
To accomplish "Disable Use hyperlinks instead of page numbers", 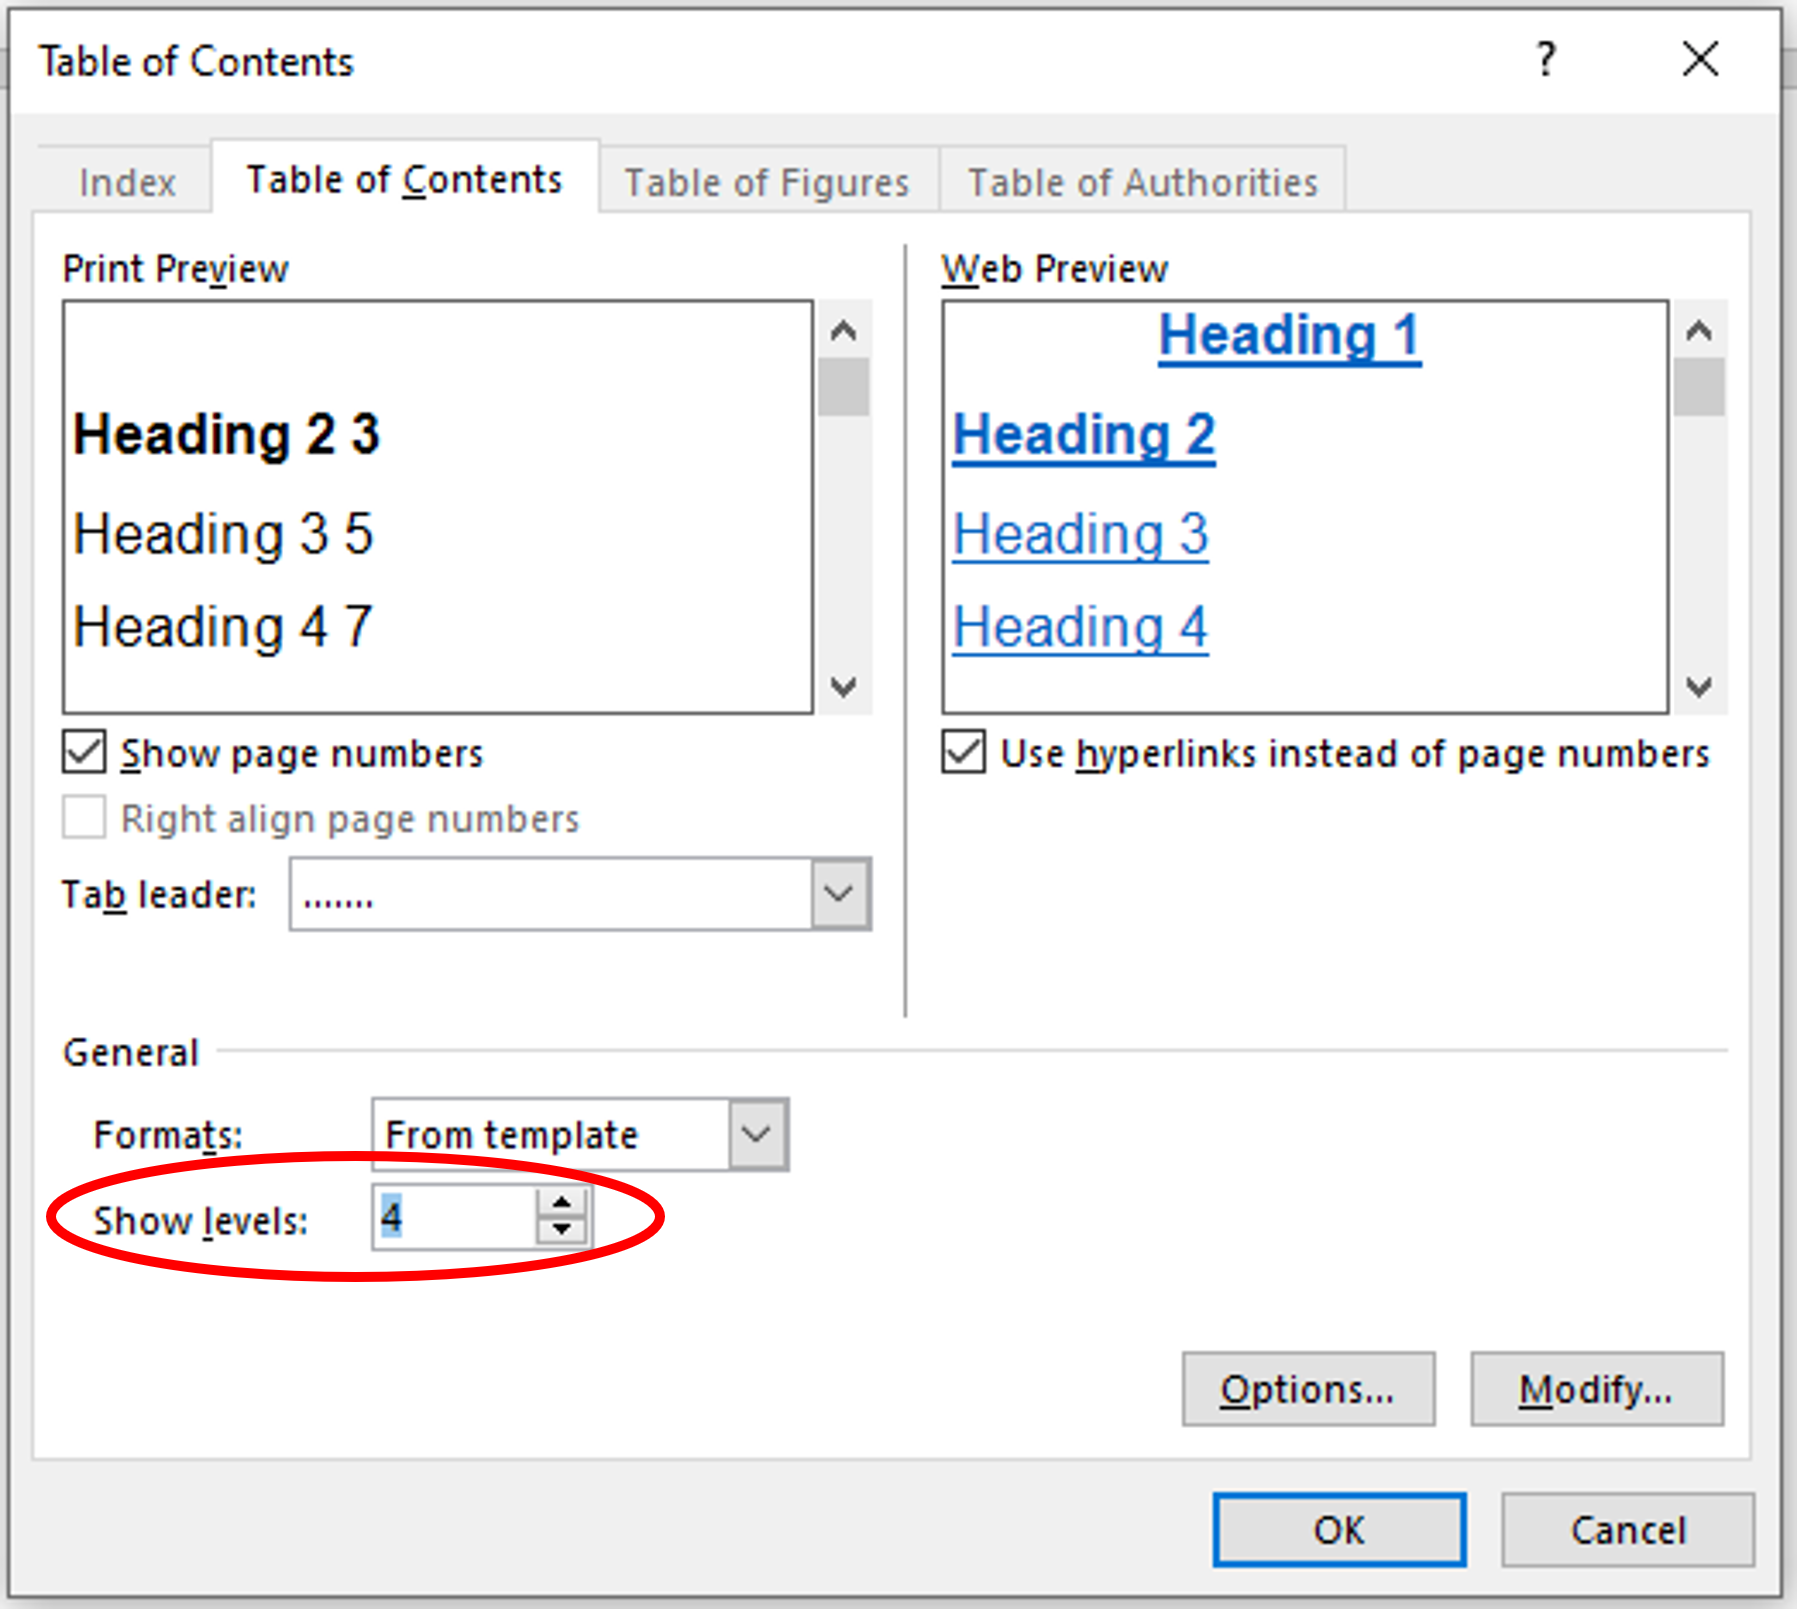I will tap(962, 753).
